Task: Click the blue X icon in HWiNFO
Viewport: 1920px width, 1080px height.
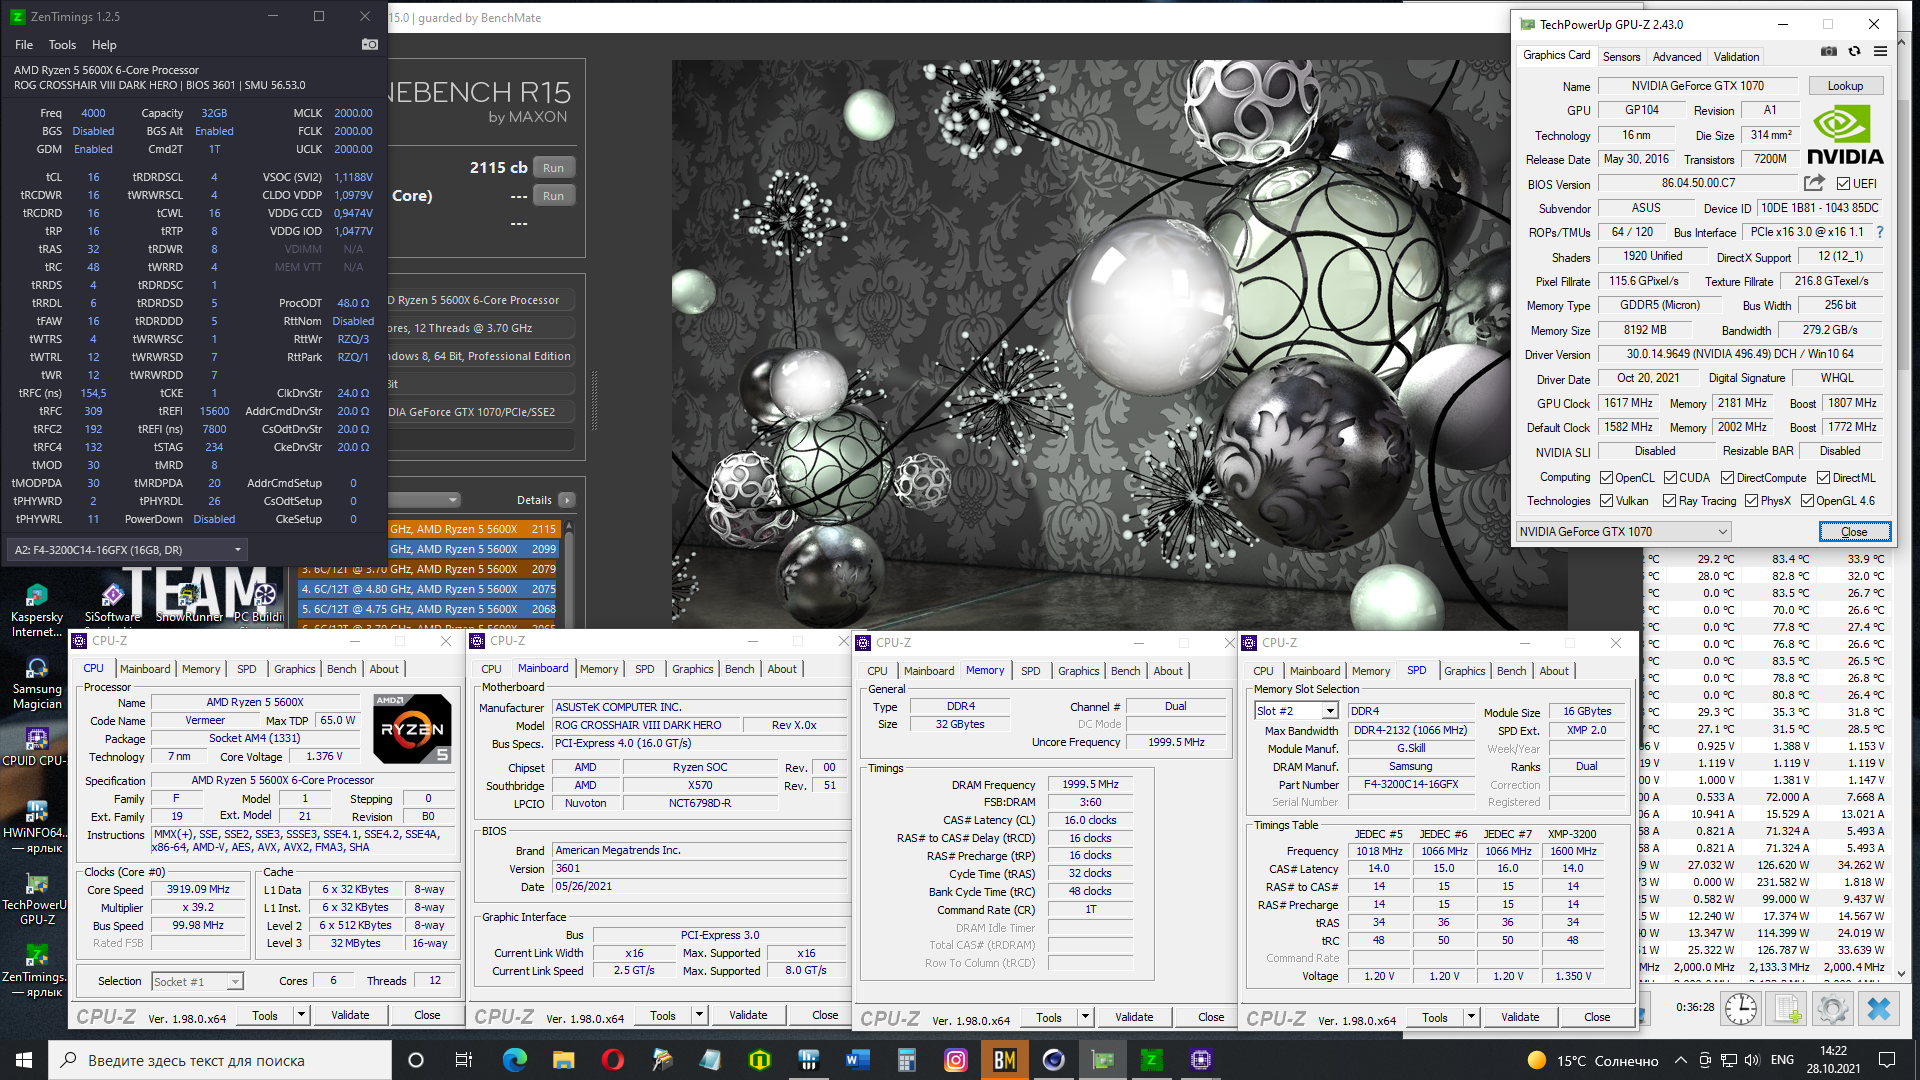Action: (1879, 1008)
